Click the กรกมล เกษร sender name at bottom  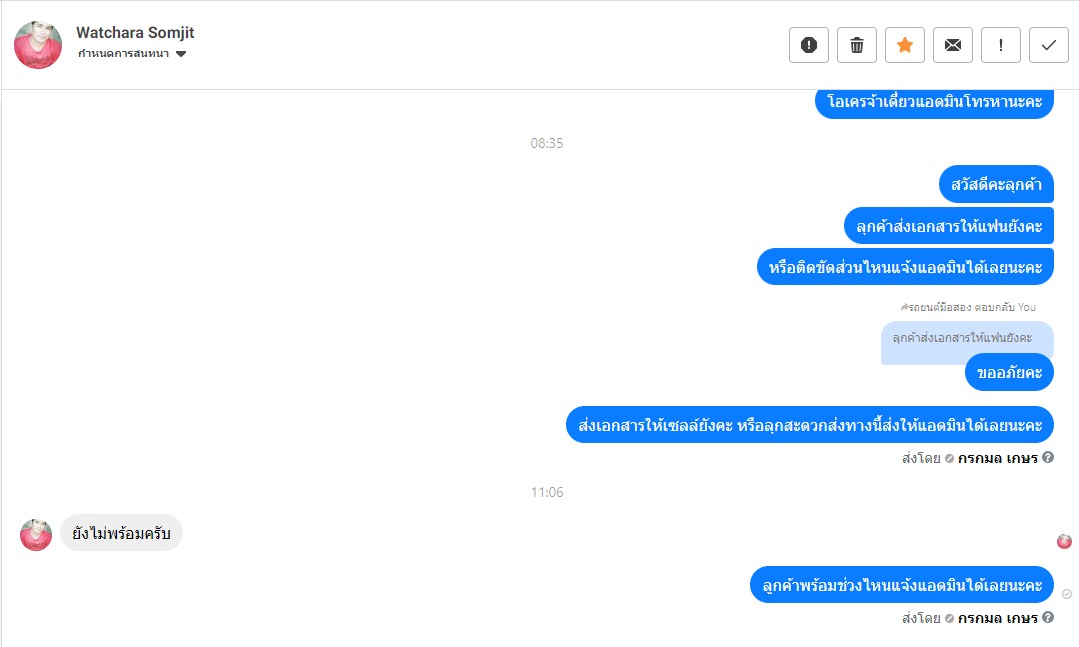pos(997,618)
